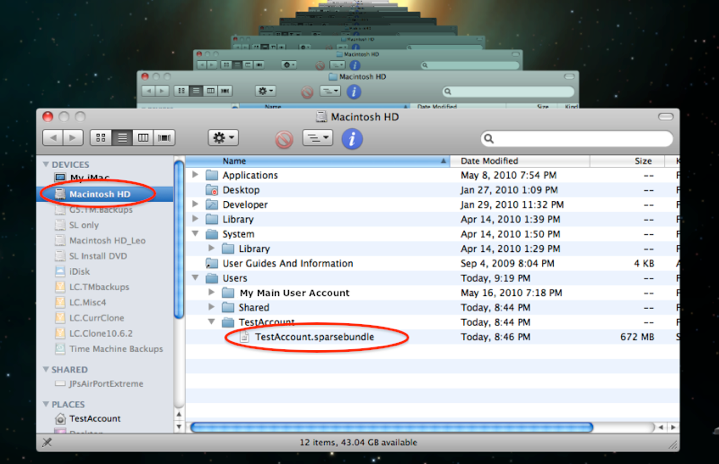Expand the Applications folder
Viewport: 719px width, 464px height.
click(x=195, y=175)
